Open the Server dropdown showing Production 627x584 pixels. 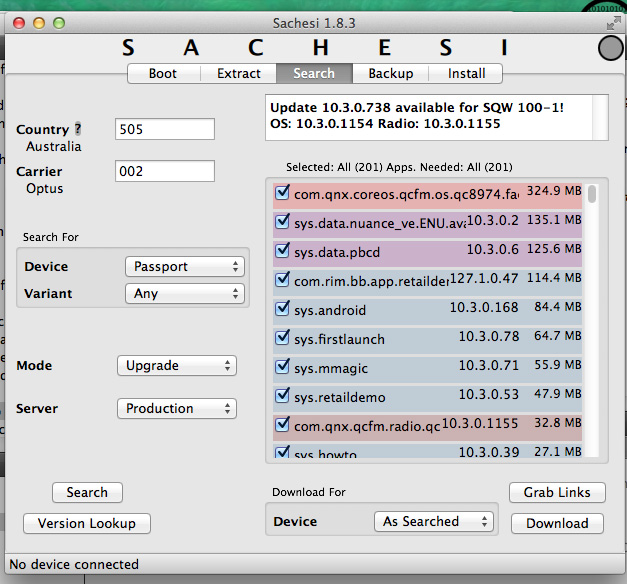point(177,408)
